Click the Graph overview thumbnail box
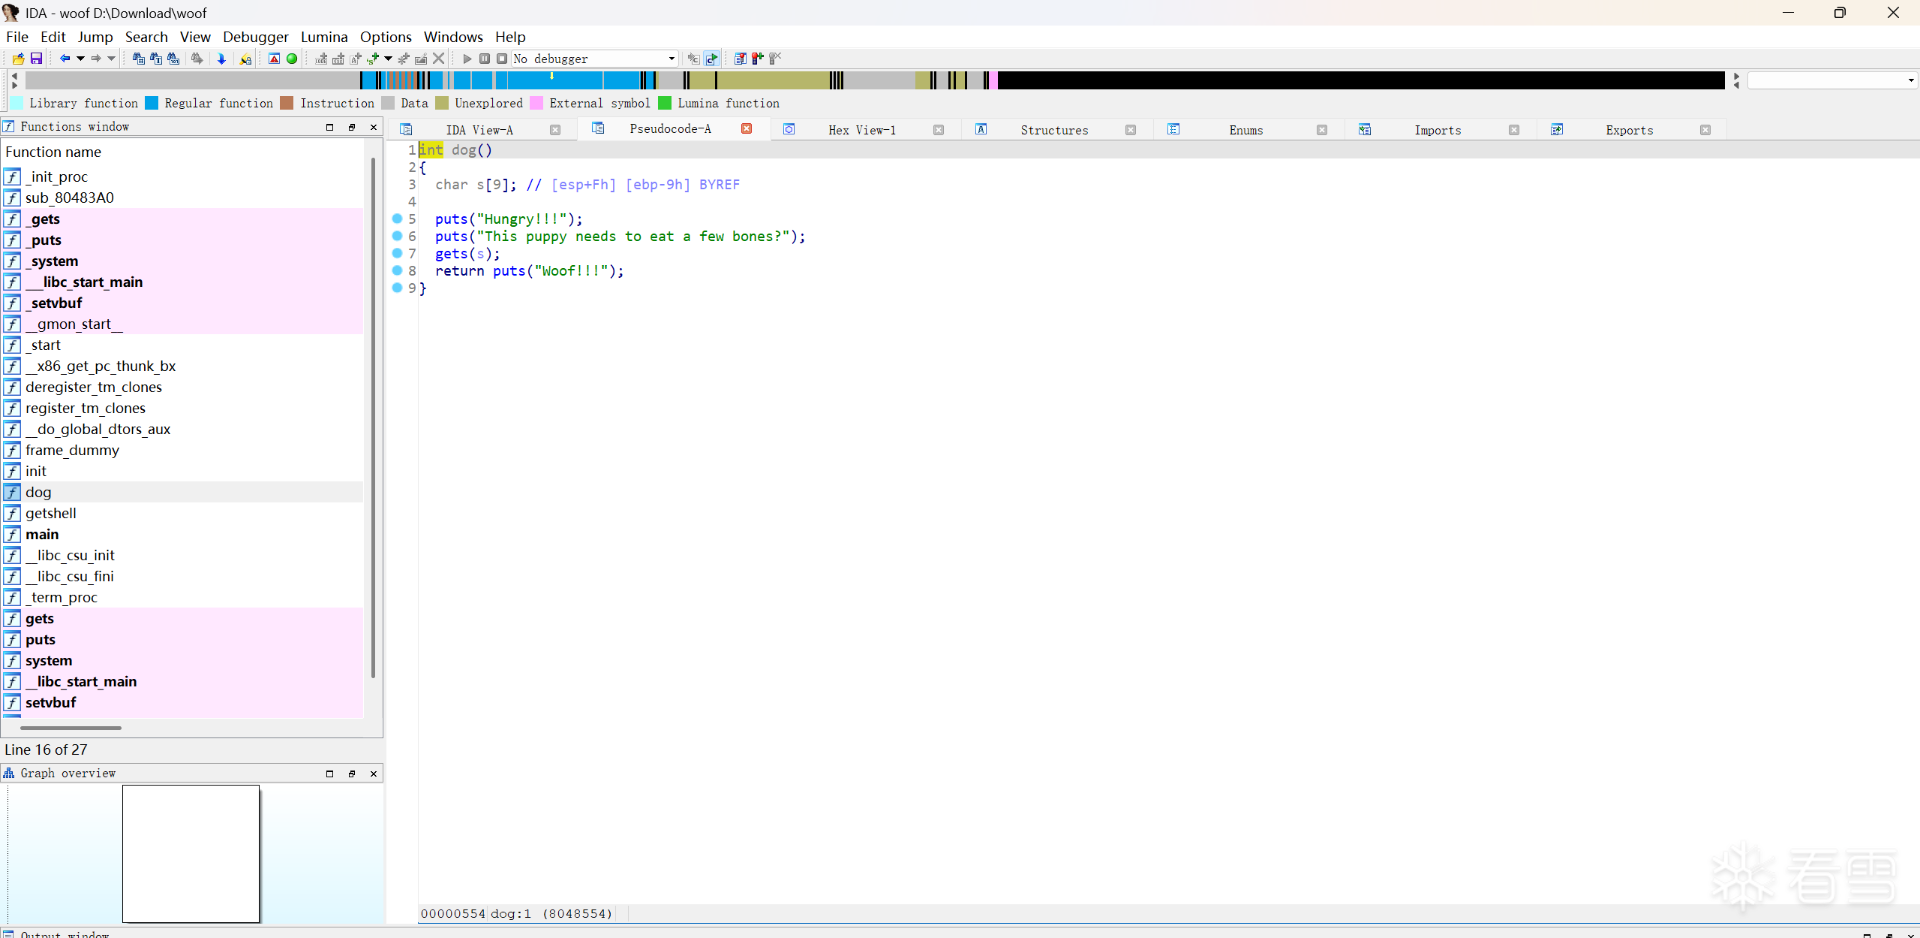This screenshot has height=938, width=1920. pyautogui.click(x=191, y=854)
